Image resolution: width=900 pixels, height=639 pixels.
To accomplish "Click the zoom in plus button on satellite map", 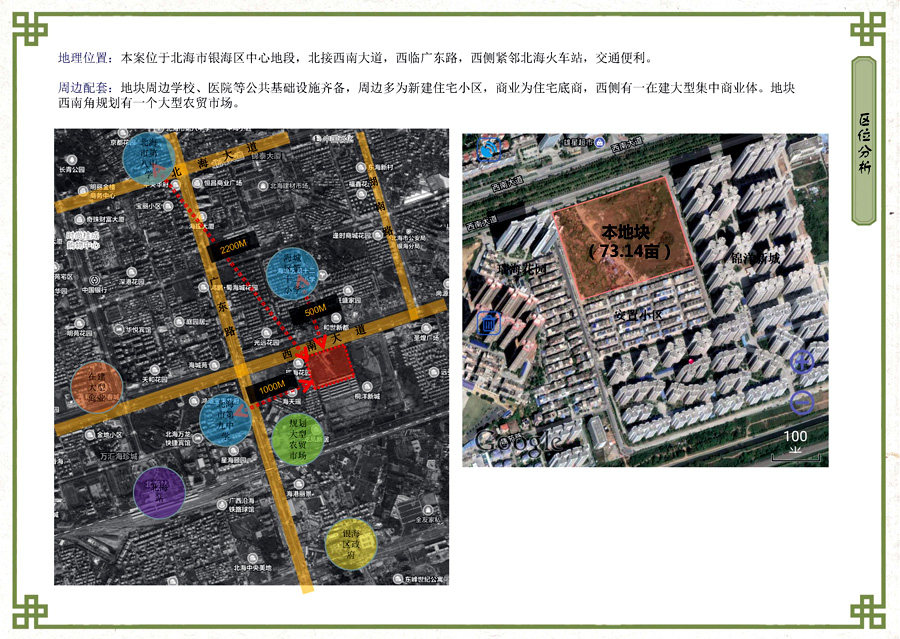I will (802, 362).
